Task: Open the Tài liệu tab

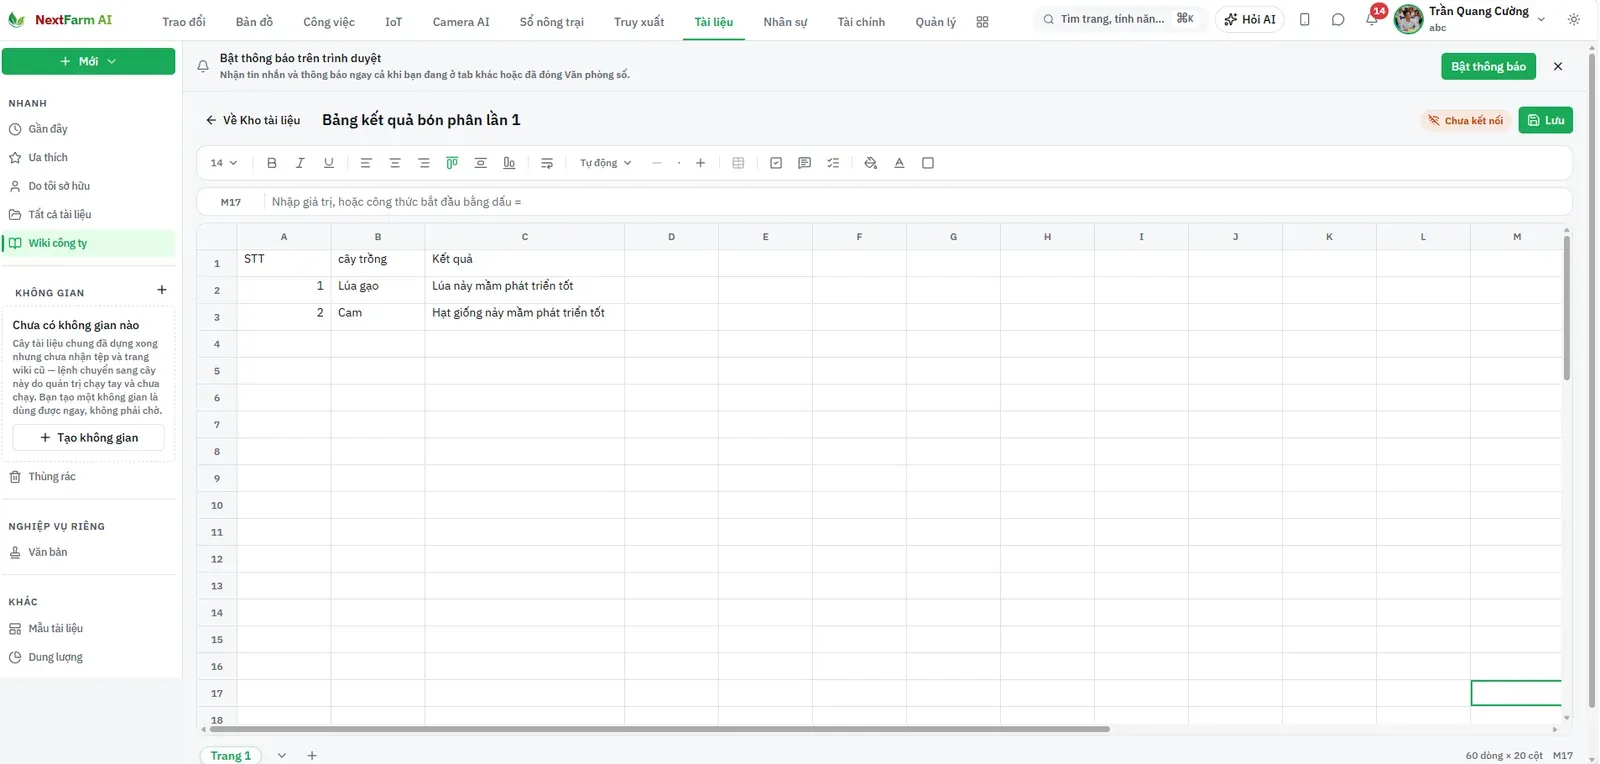Action: pyautogui.click(x=714, y=22)
